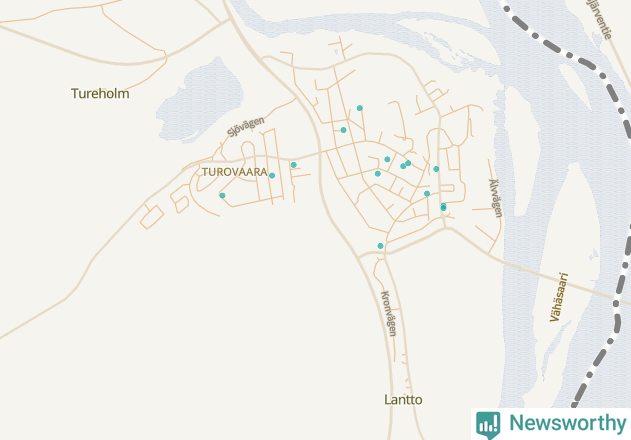Click the Tureholm place label
This screenshot has width=631, height=440.
pyautogui.click(x=100, y=94)
